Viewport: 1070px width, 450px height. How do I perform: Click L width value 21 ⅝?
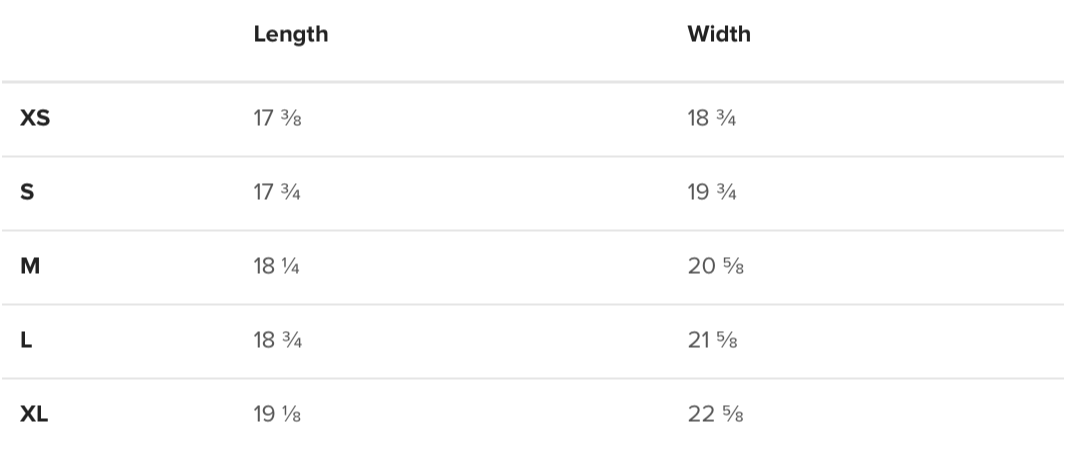point(713,341)
